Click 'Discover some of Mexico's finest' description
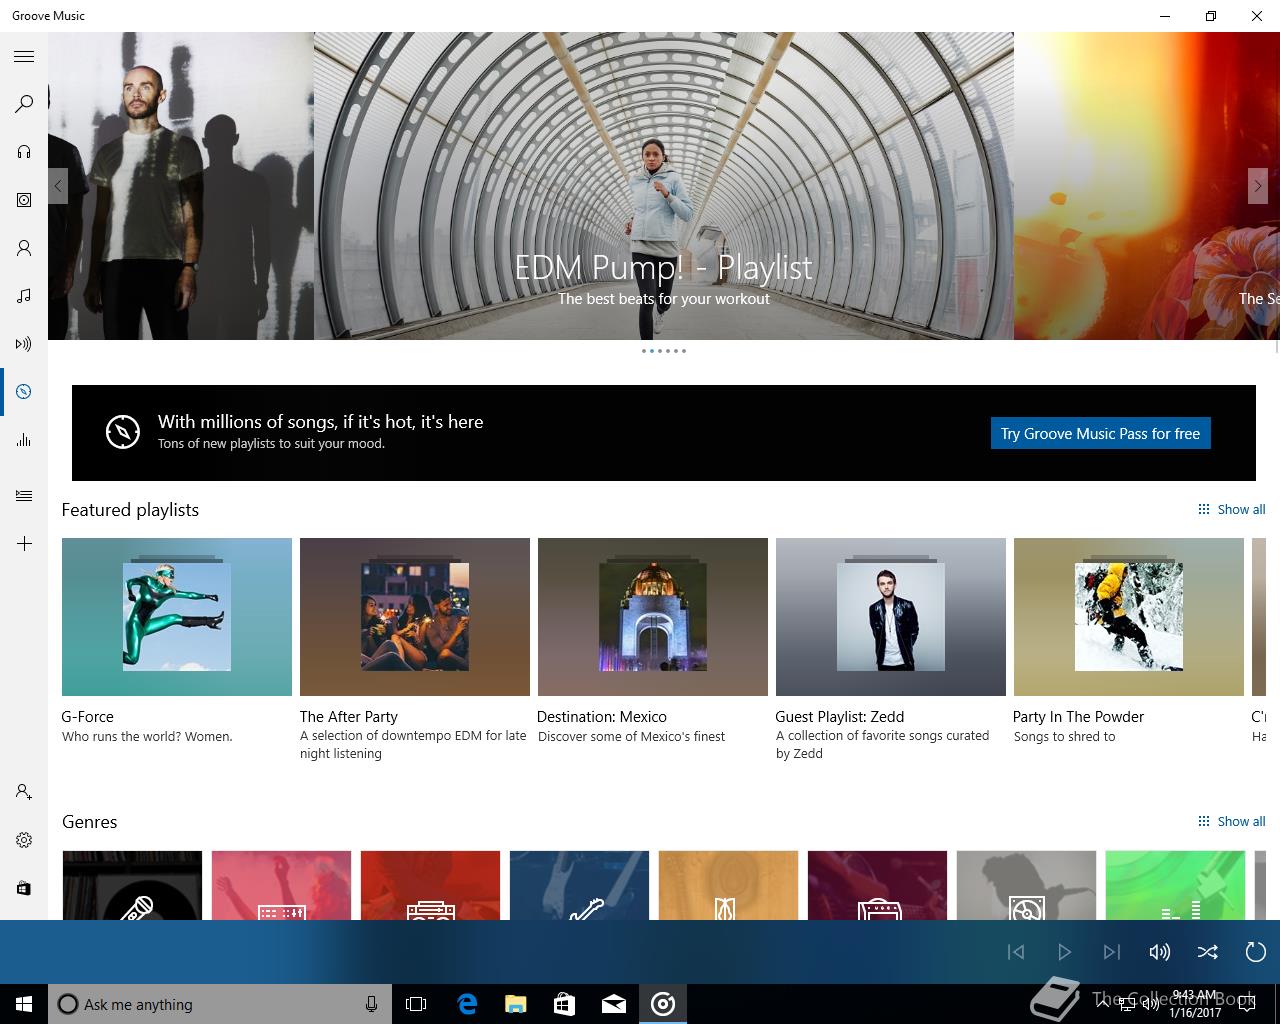Image resolution: width=1280 pixels, height=1024 pixels. 631,736
